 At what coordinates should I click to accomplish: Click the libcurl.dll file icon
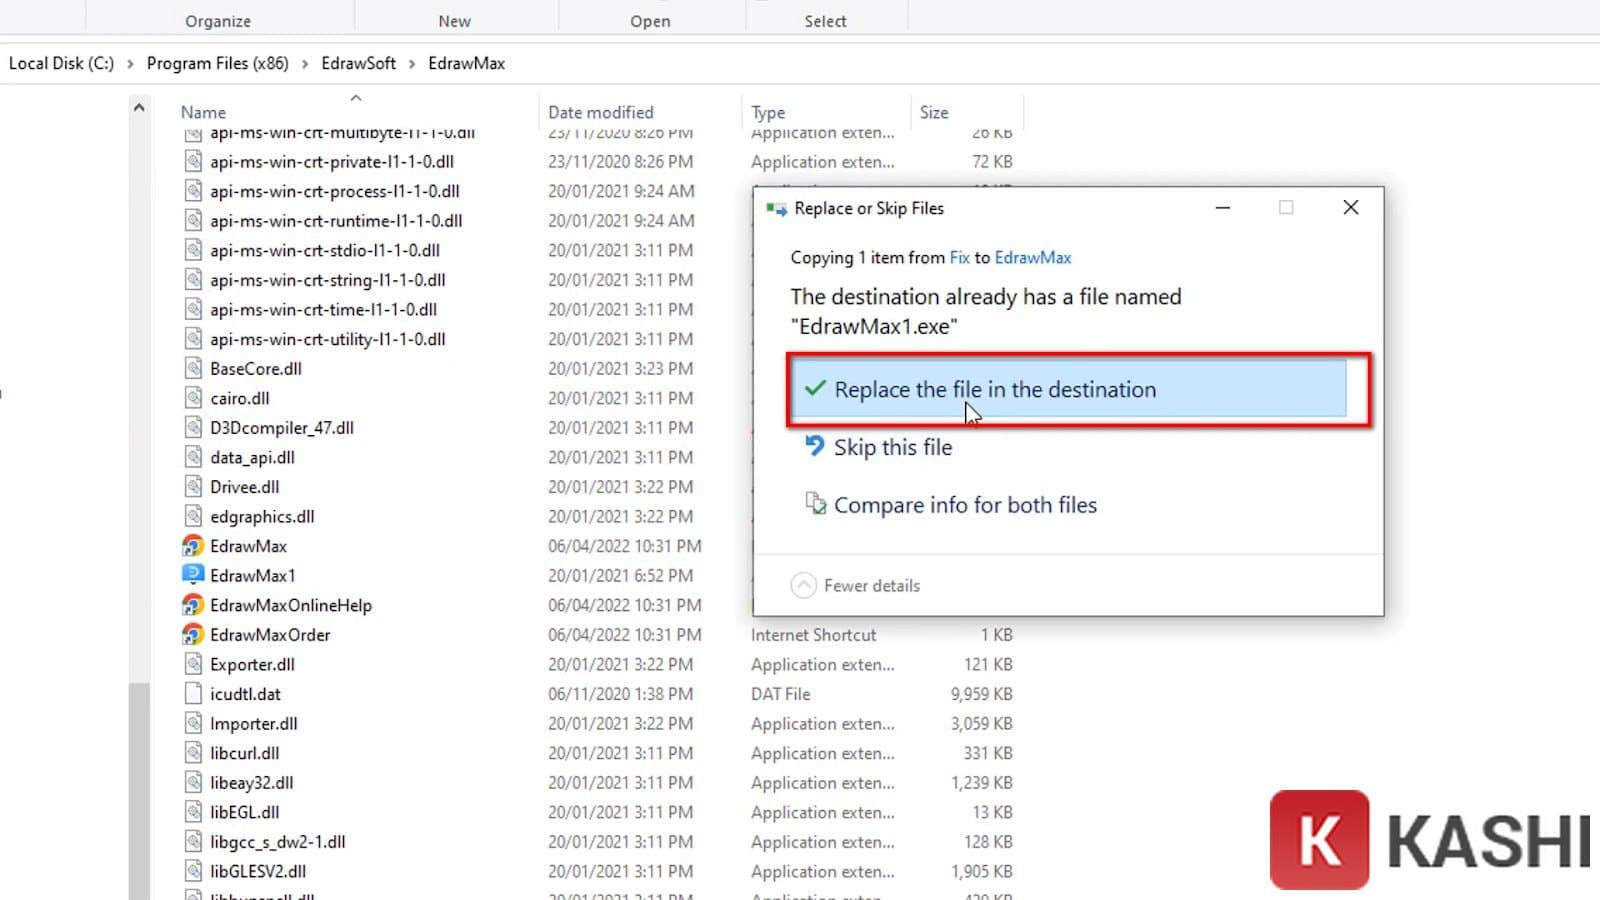(192, 752)
